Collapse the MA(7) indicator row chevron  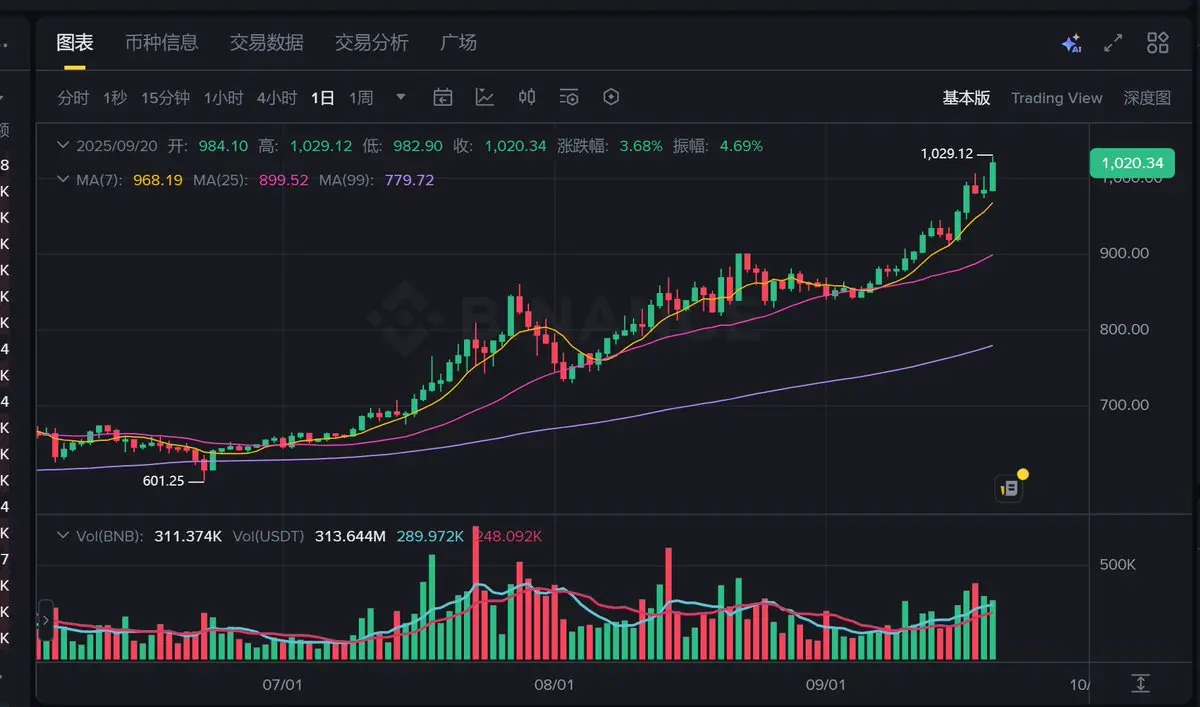pyautogui.click(x=63, y=180)
